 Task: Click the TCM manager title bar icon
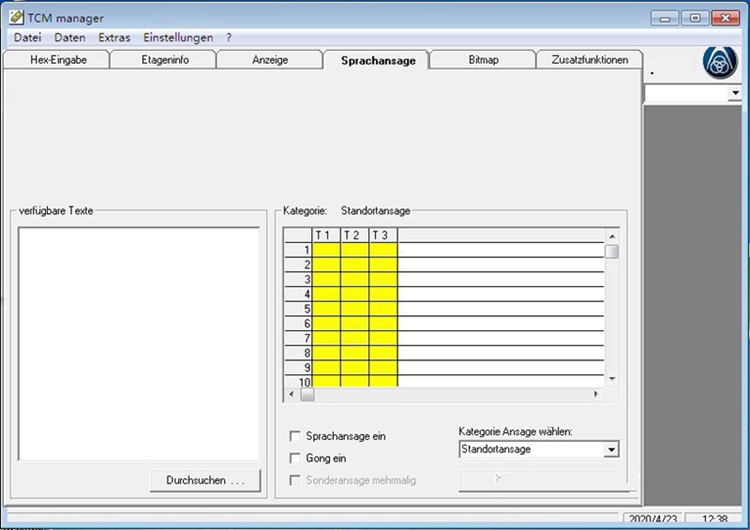(16, 18)
